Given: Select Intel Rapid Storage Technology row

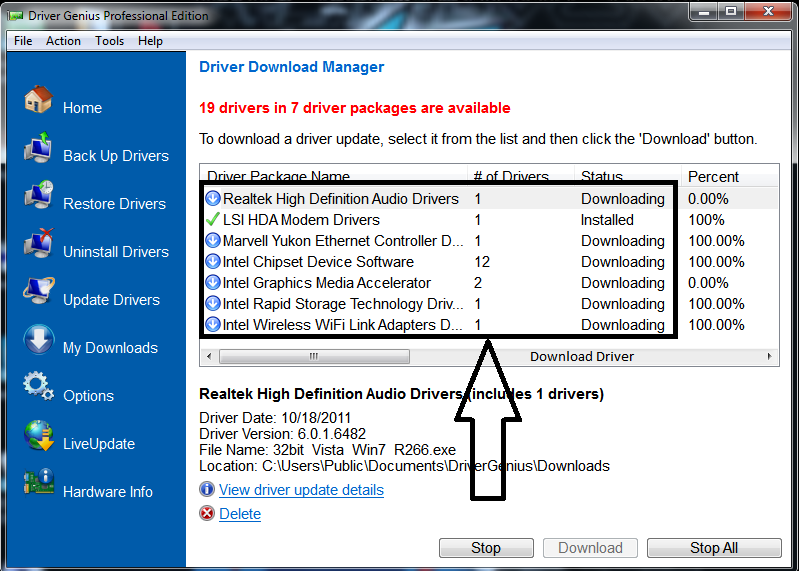Looking at the screenshot, I should coord(489,304).
